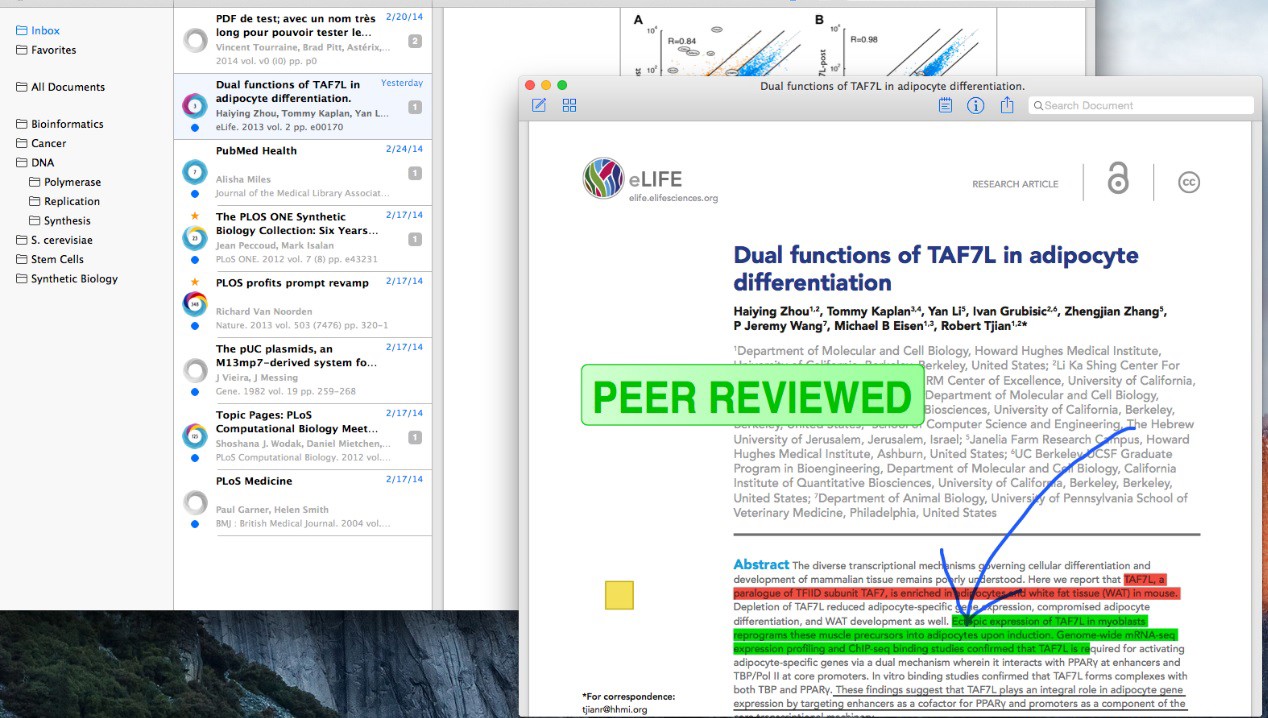Image resolution: width=1268 pixels, height=718 pixels.
Task: Open the thumbnail grid view icon
Action: [x=569, y=105]
